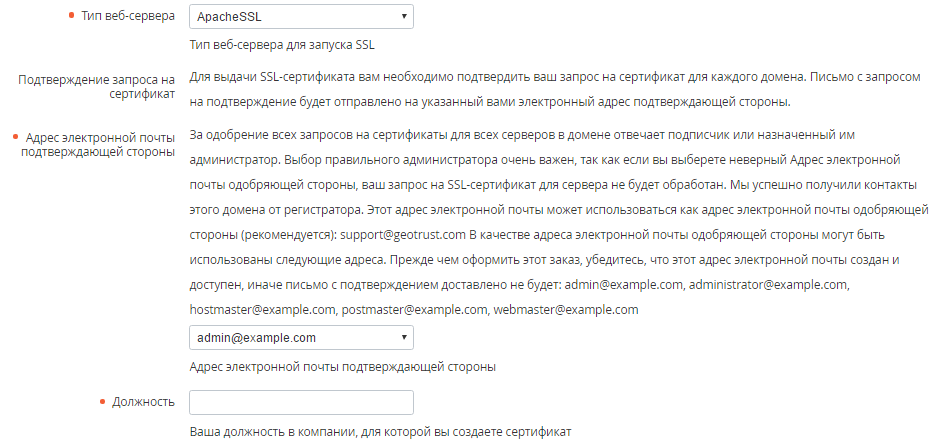Click administrator@example.com in the paragraph
Screen dimensions: 932x446
[769, 285]
